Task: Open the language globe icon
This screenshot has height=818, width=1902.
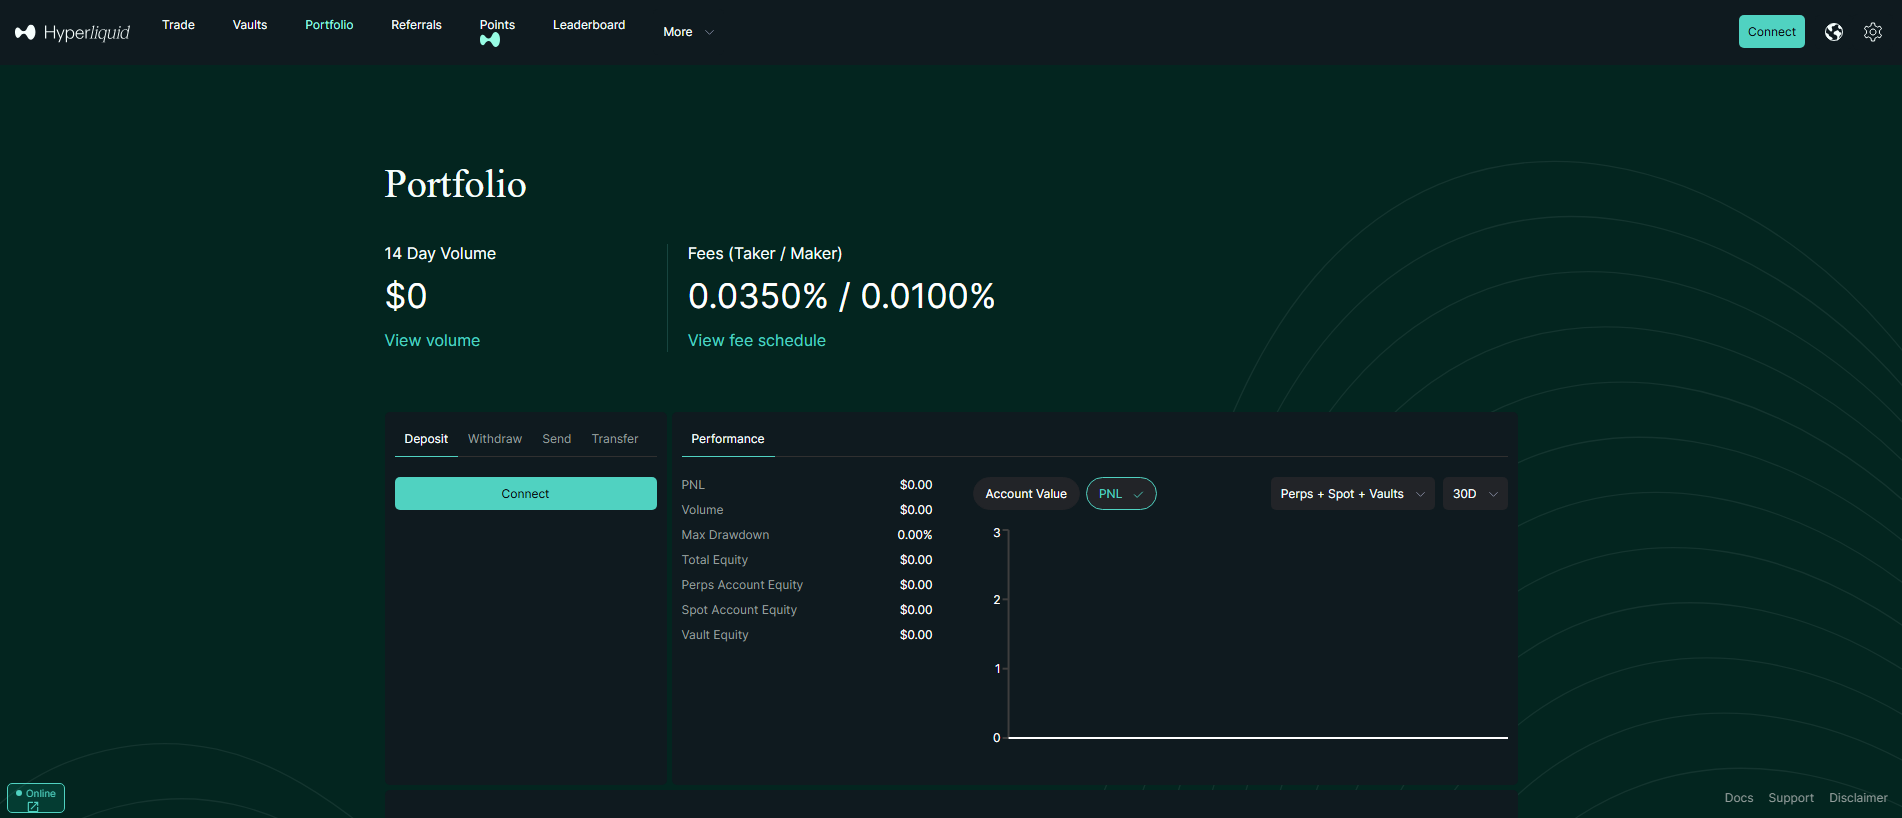Action: pyautogui.click(x=1834, y=32)
